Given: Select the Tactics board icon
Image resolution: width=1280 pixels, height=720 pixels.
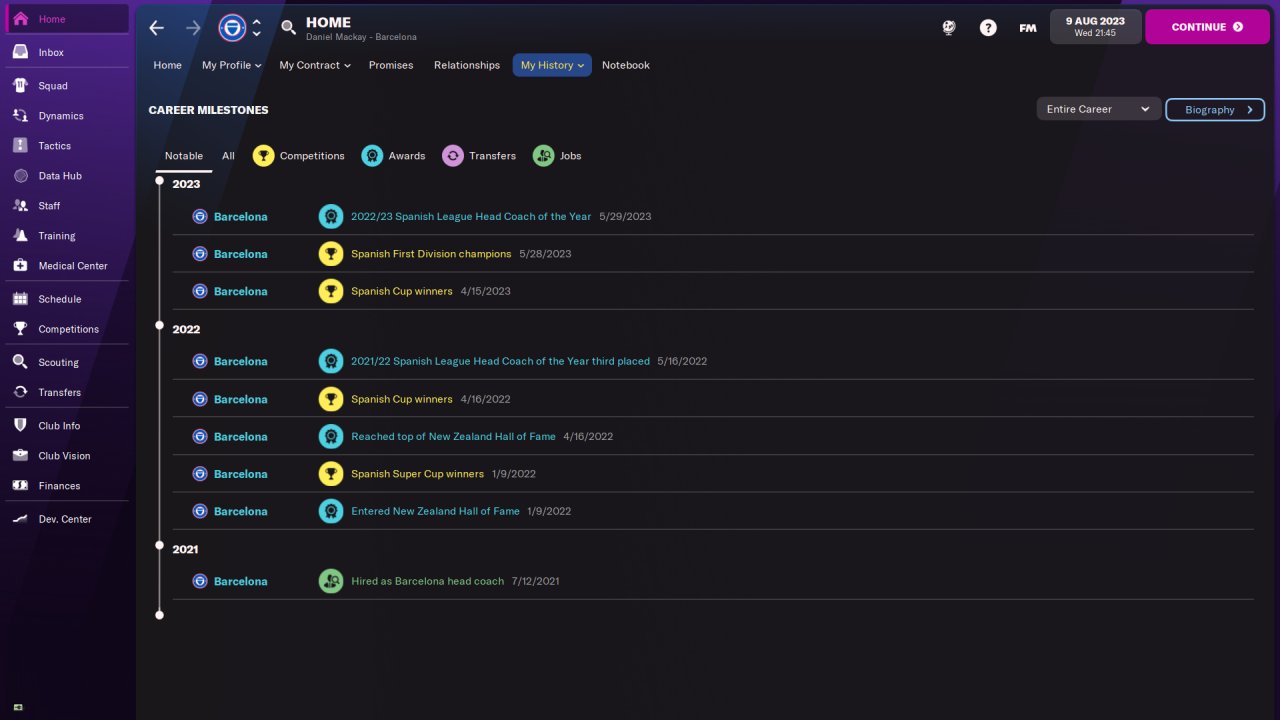Looking at the screenshot, I should click(x=20, y=146).
